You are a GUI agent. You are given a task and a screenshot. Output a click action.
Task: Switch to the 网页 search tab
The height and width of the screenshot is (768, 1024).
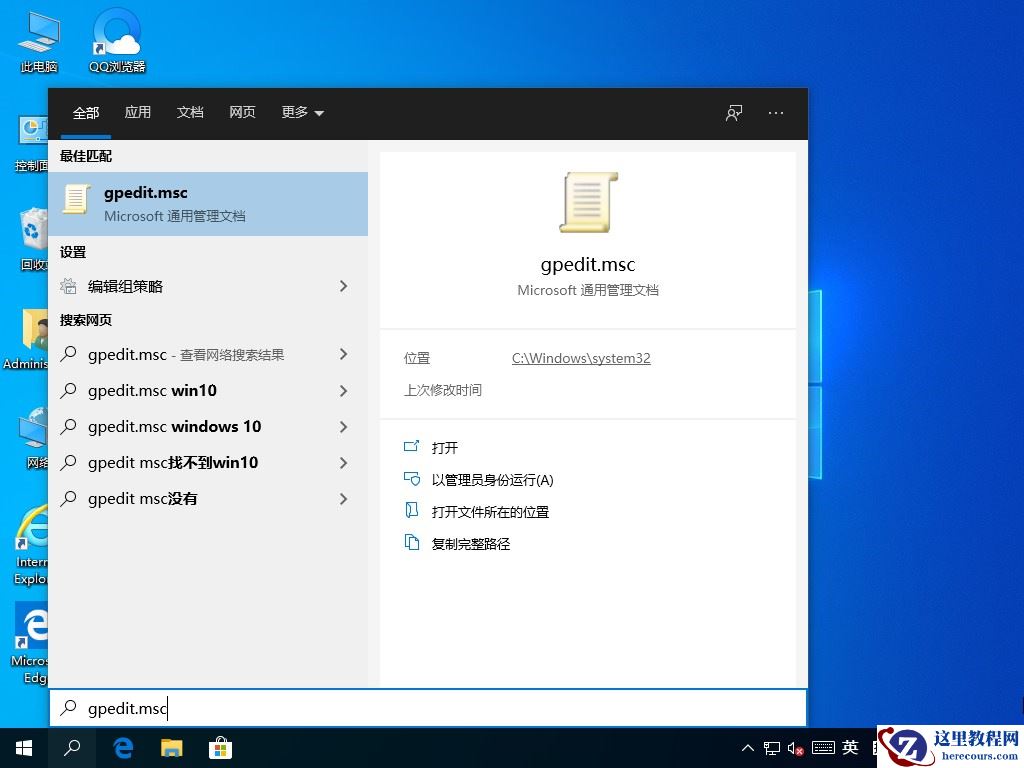pyautogui.click(x=242, y=112)
